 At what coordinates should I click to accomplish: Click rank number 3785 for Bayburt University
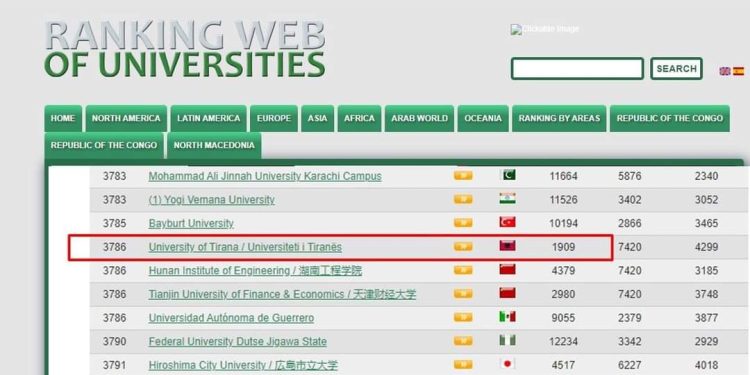pos(114,223)
